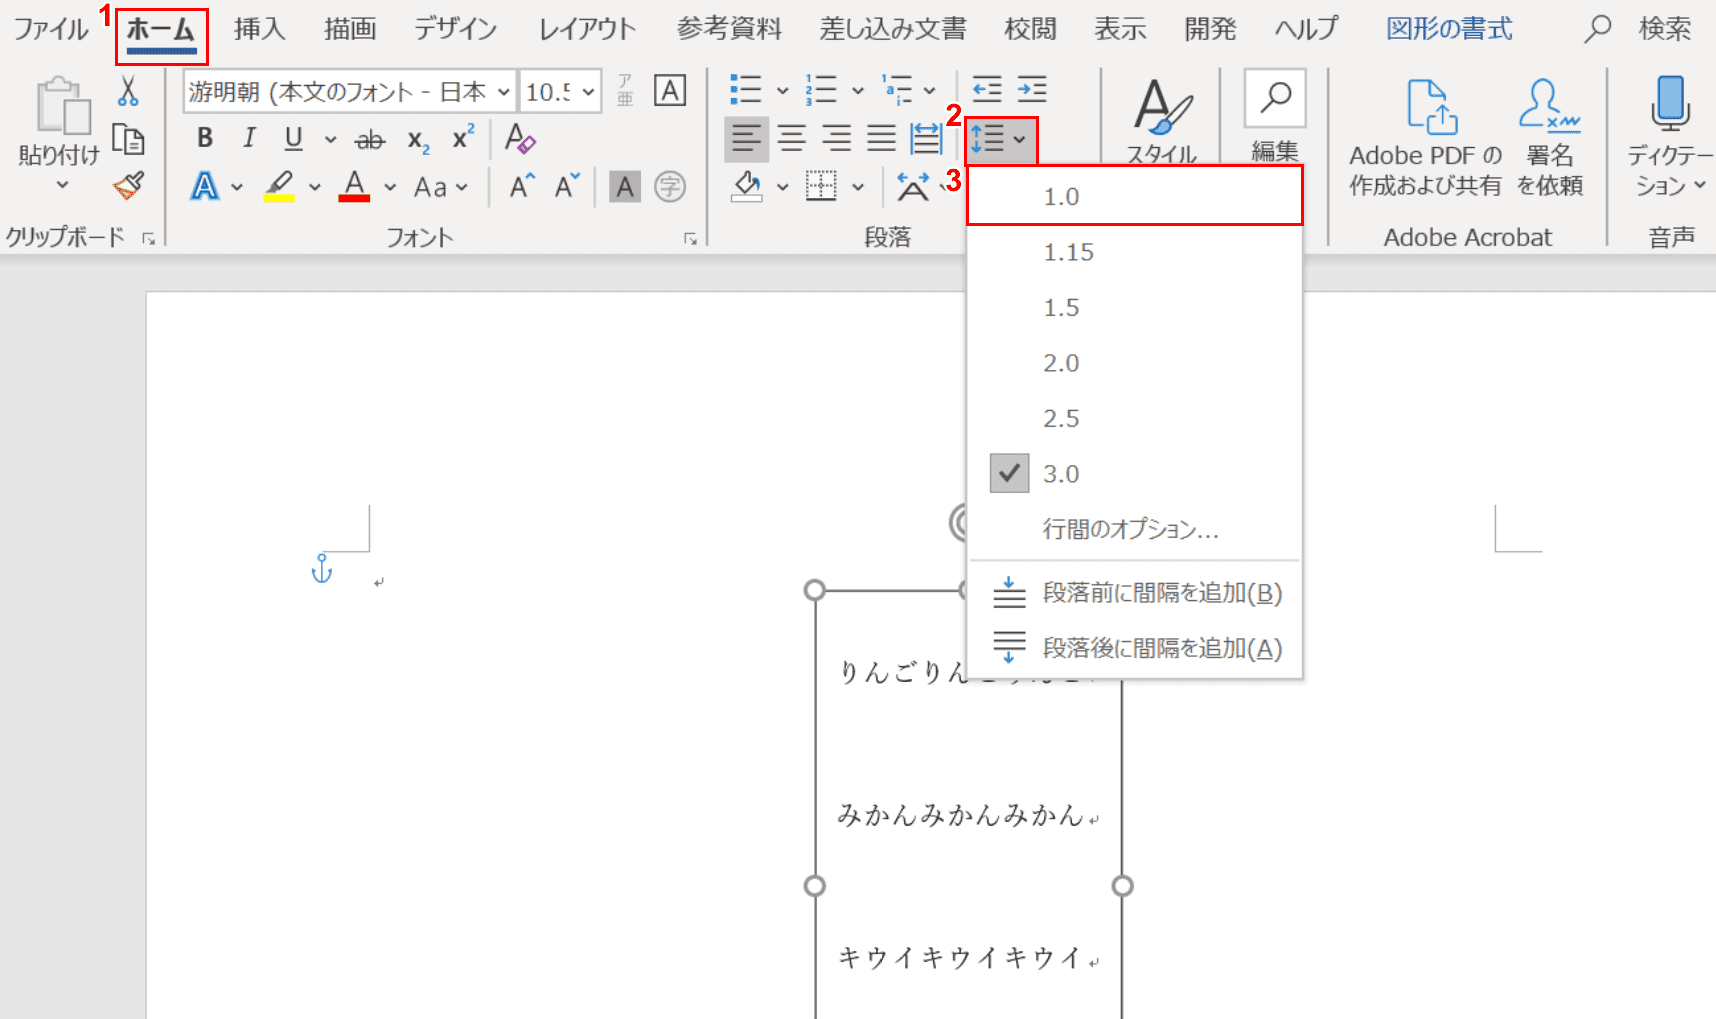Expand font color dropdown arrow
The height and width of the screenshot is (1019, 1716).
tap(390, 187)
